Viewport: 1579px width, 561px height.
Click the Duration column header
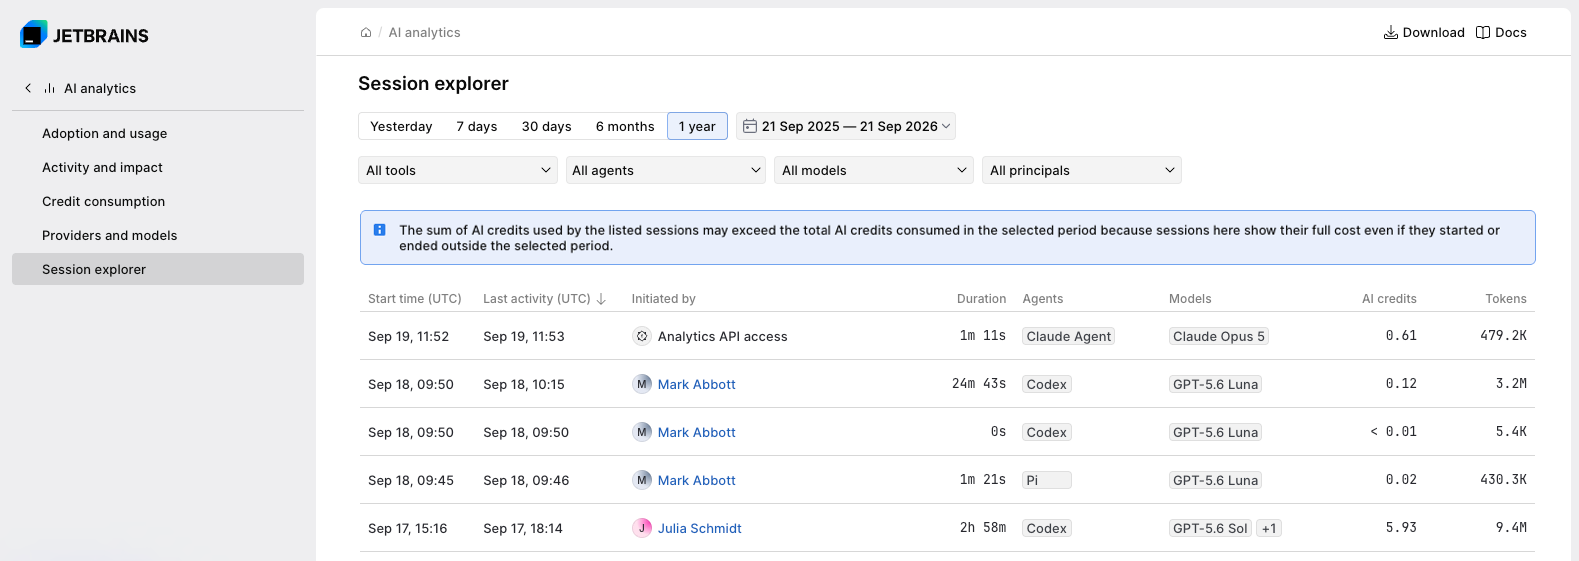[x=981, y=298]
